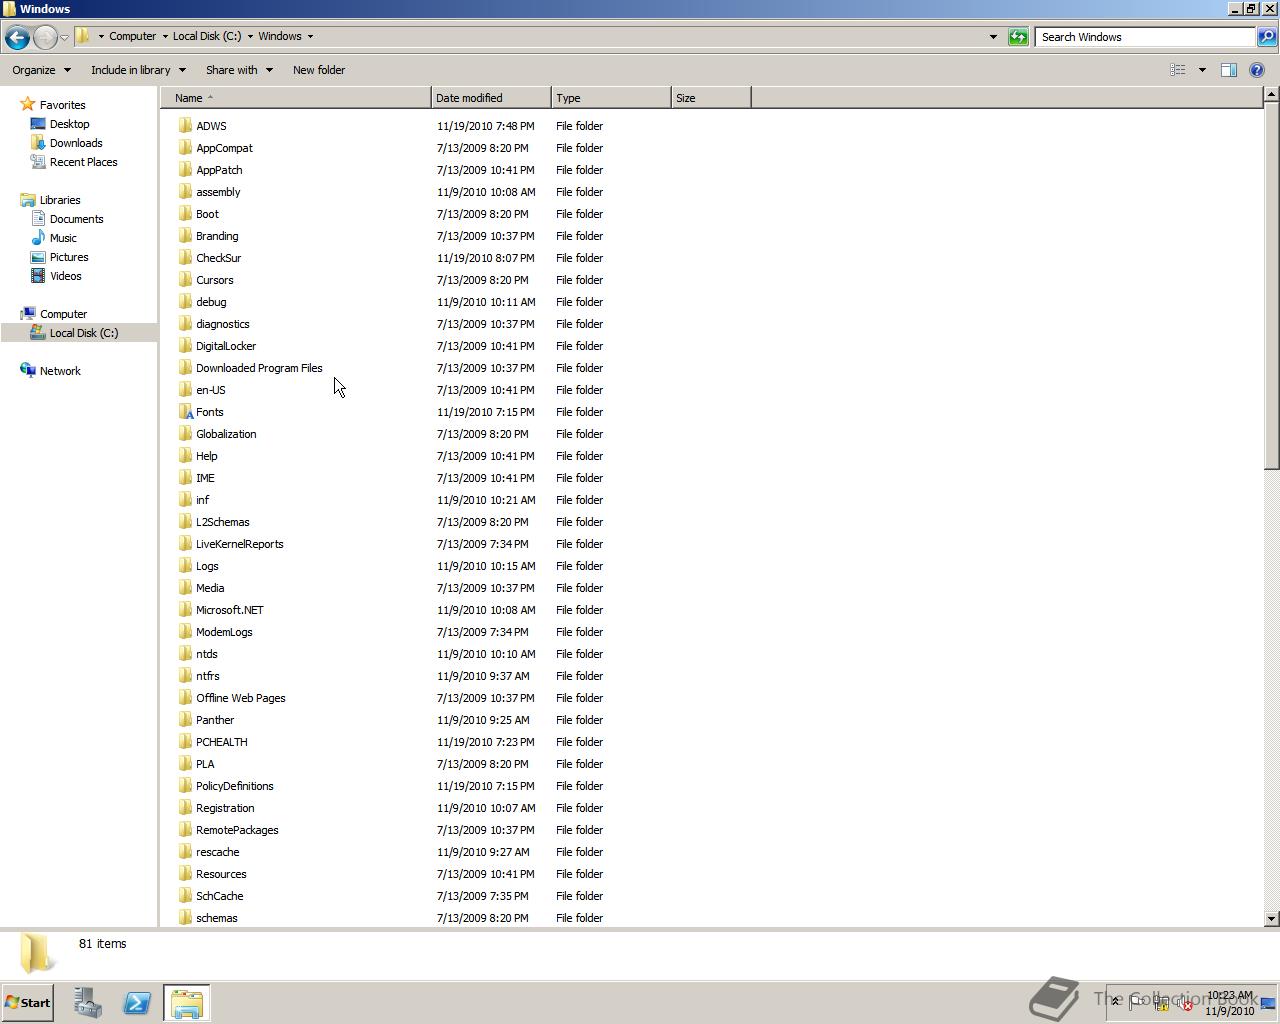Select the schemas folder icon
The height and width of the screenshot is (1024, 1280).
point(185,918)
